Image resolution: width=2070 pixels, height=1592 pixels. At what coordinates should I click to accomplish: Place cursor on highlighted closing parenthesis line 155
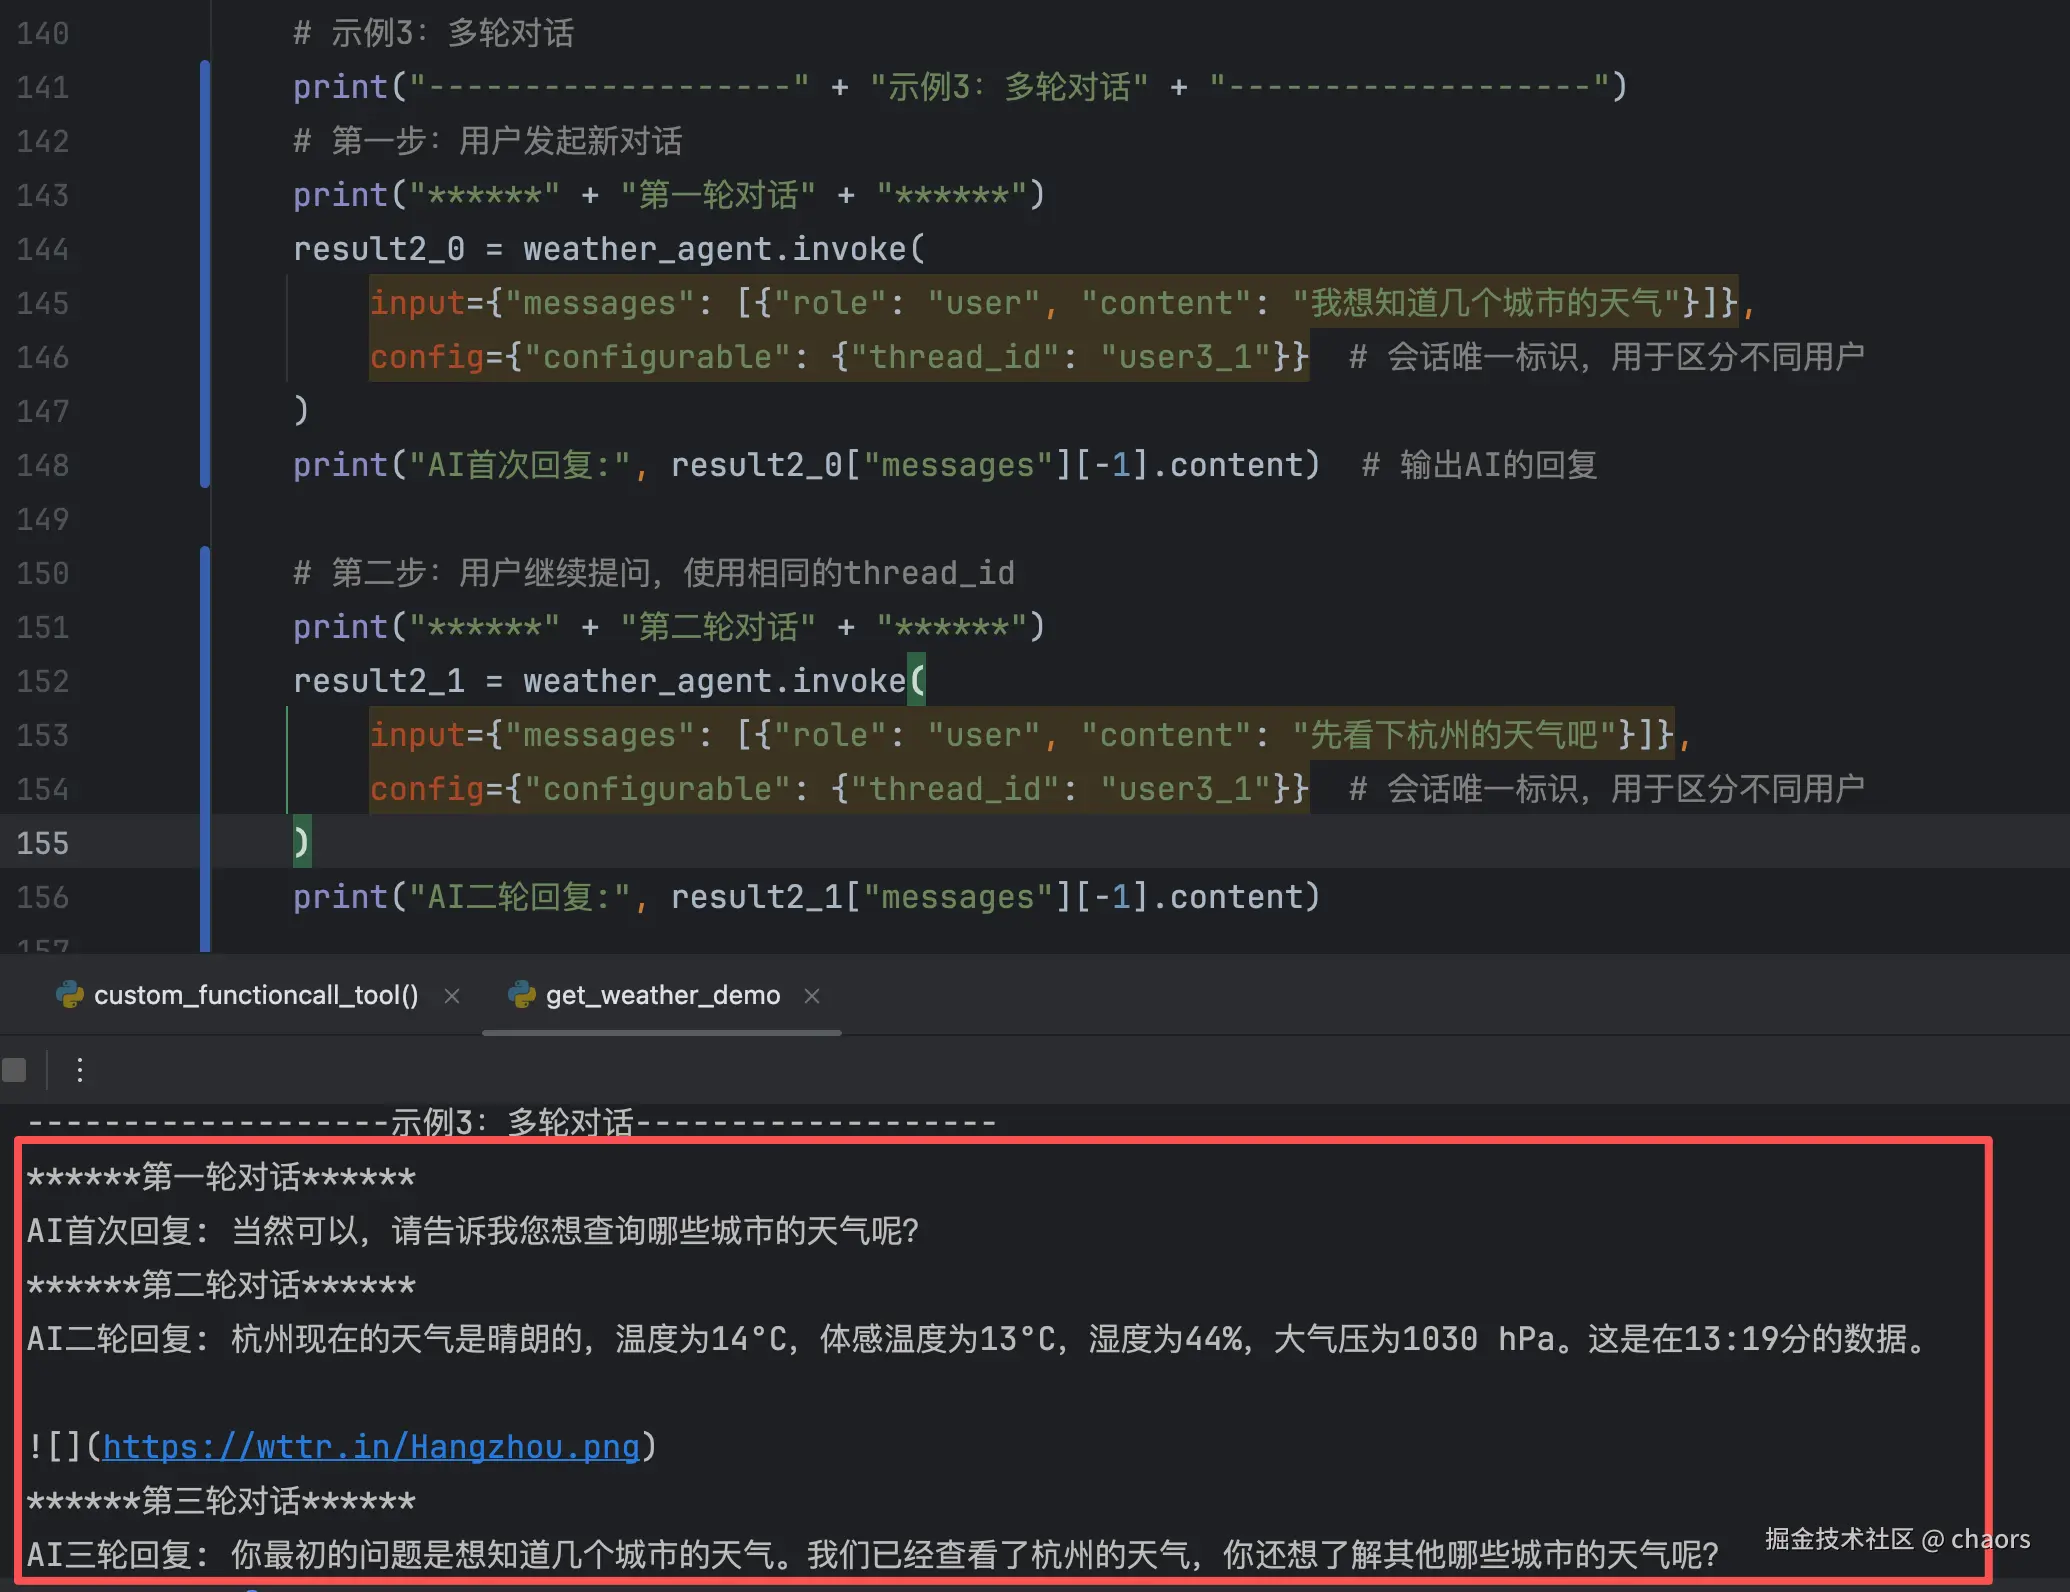point(301,842)
